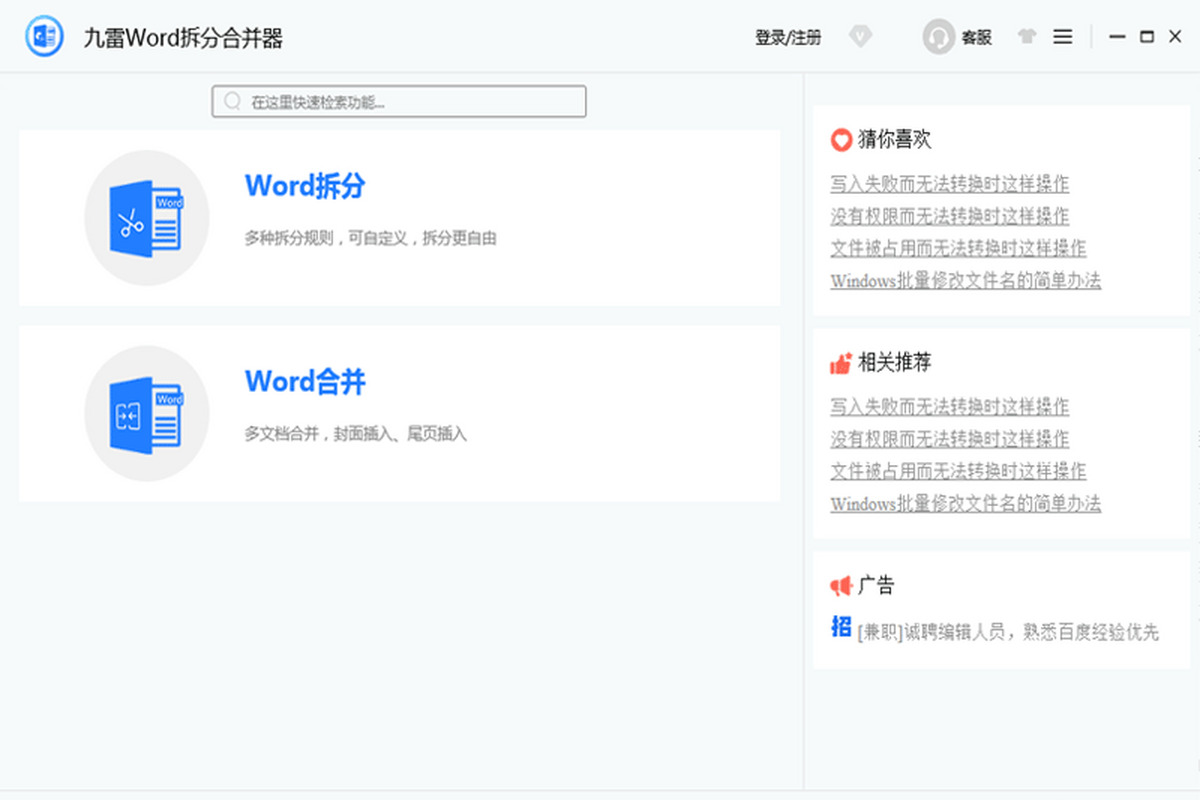Click the V-shaped VIP membership icon
Viewport: 1200px width, 800px height.
(x=860, y=36)
